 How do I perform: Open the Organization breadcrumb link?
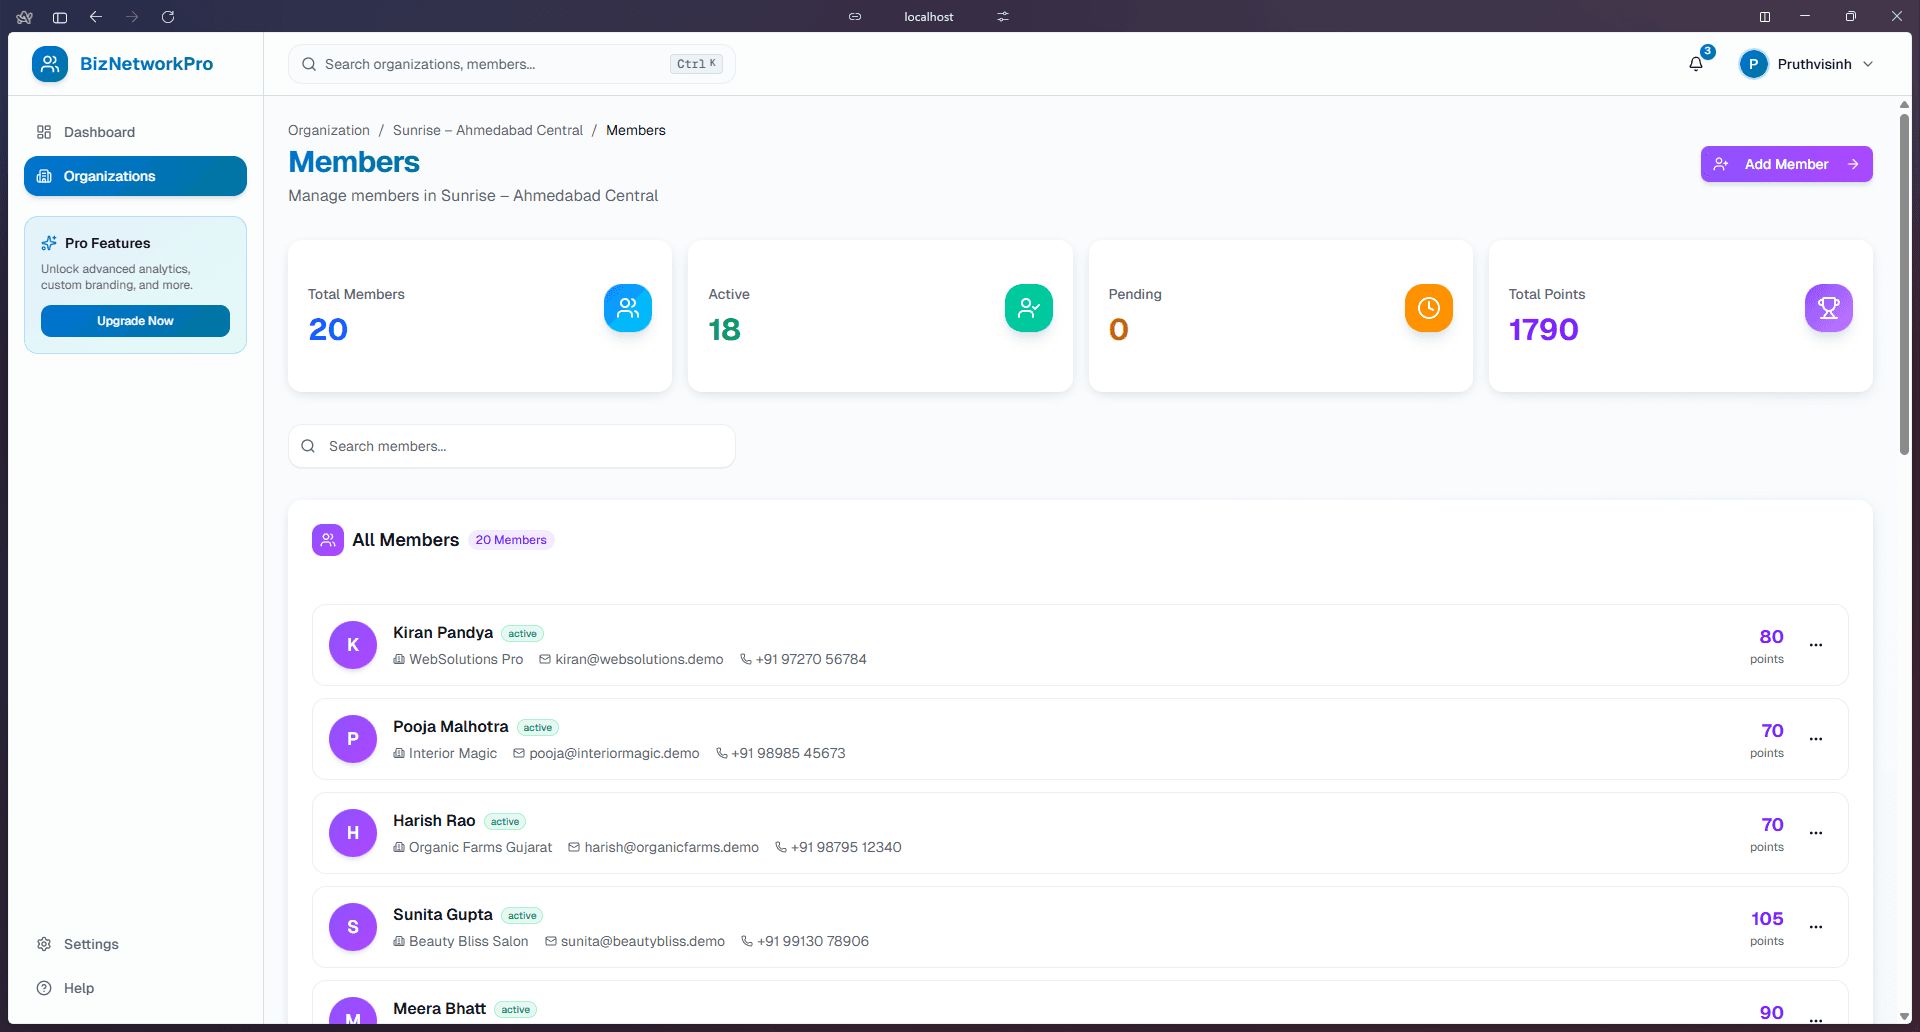point(328,130)
